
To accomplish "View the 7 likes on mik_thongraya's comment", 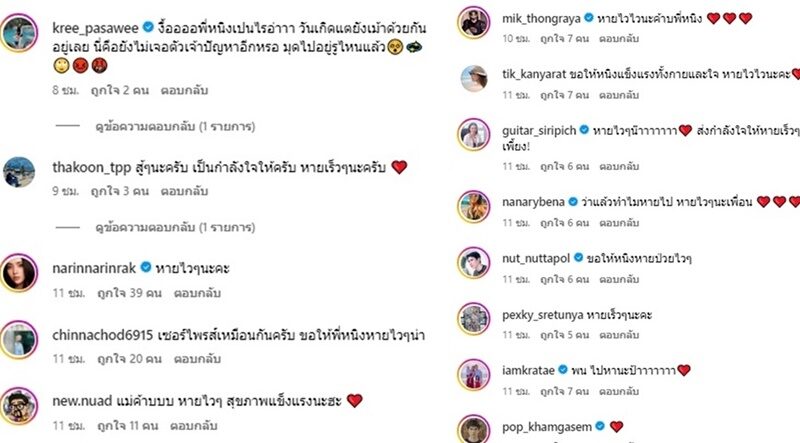I will (564, 39).
